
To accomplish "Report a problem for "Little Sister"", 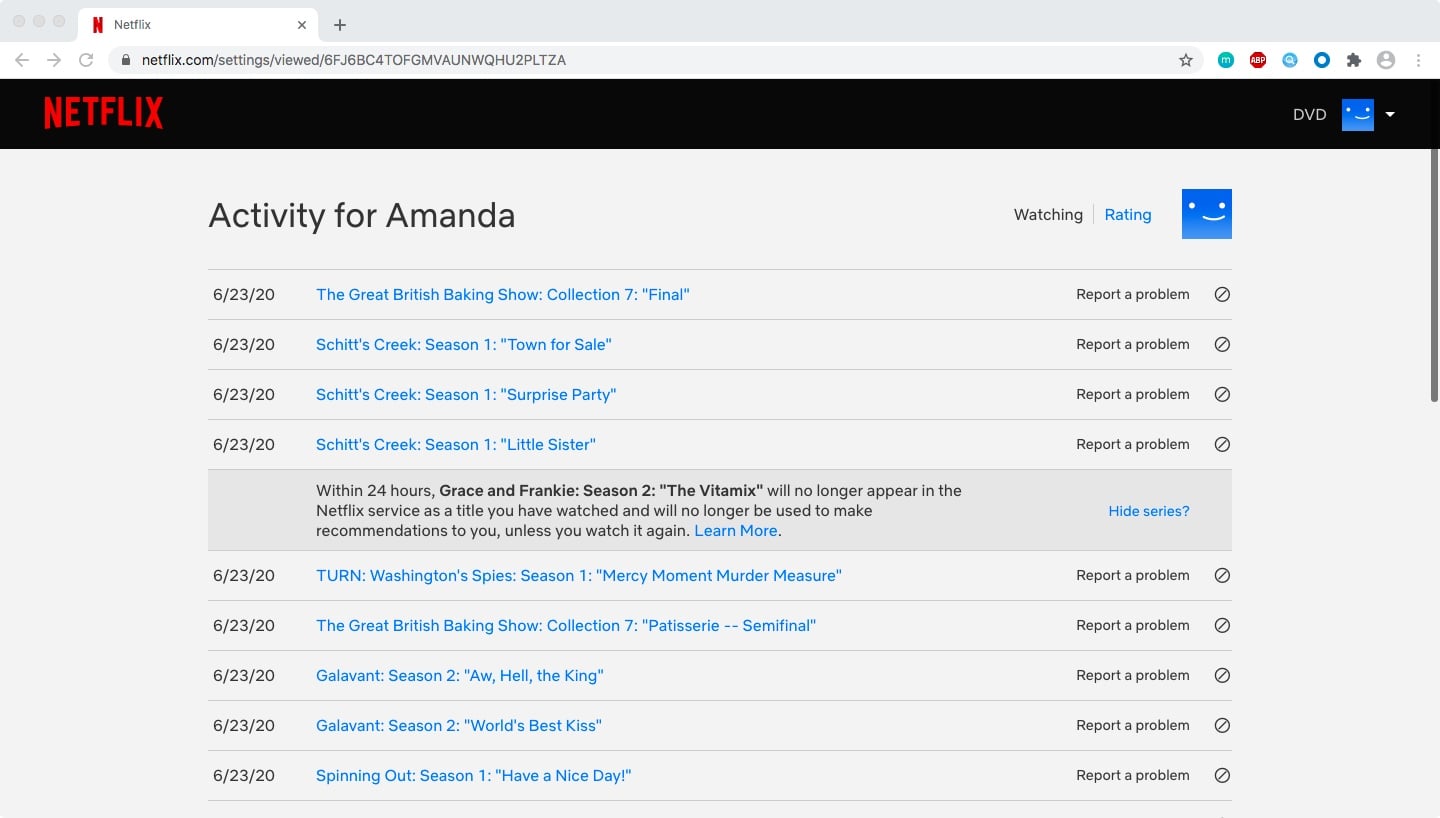I will point(1133,445).
